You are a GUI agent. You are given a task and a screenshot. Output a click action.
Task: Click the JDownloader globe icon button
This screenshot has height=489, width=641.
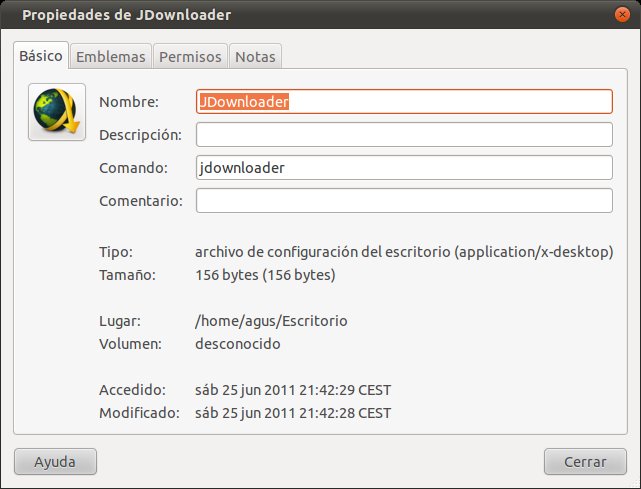point(57,112)
